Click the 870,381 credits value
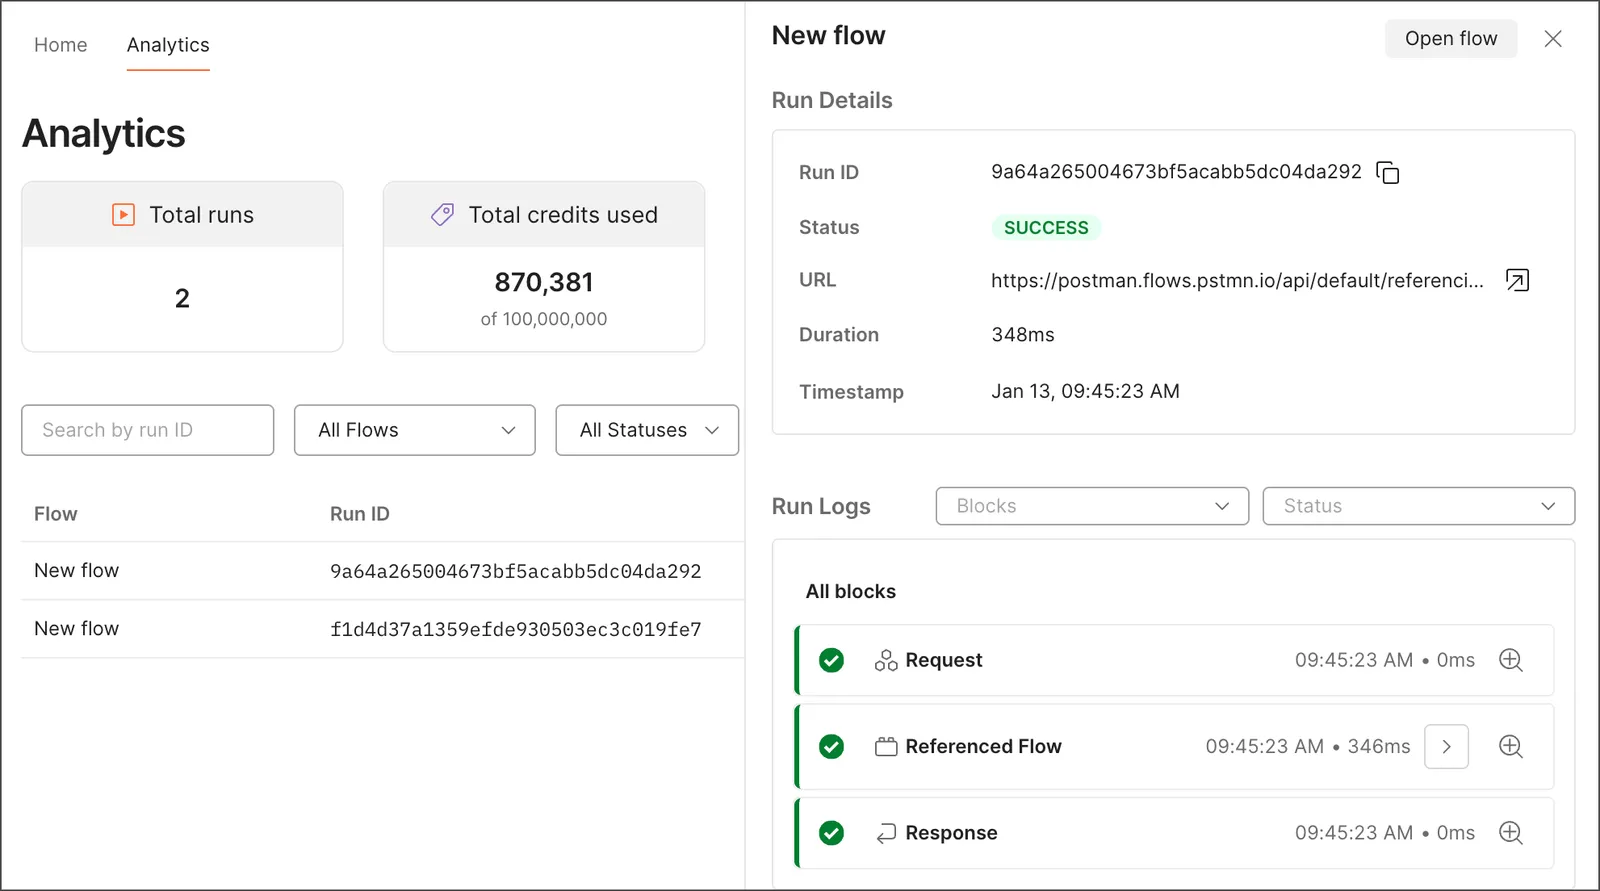Image resolution: width=1600 pixels, height=891 pixels. point(544,283)
